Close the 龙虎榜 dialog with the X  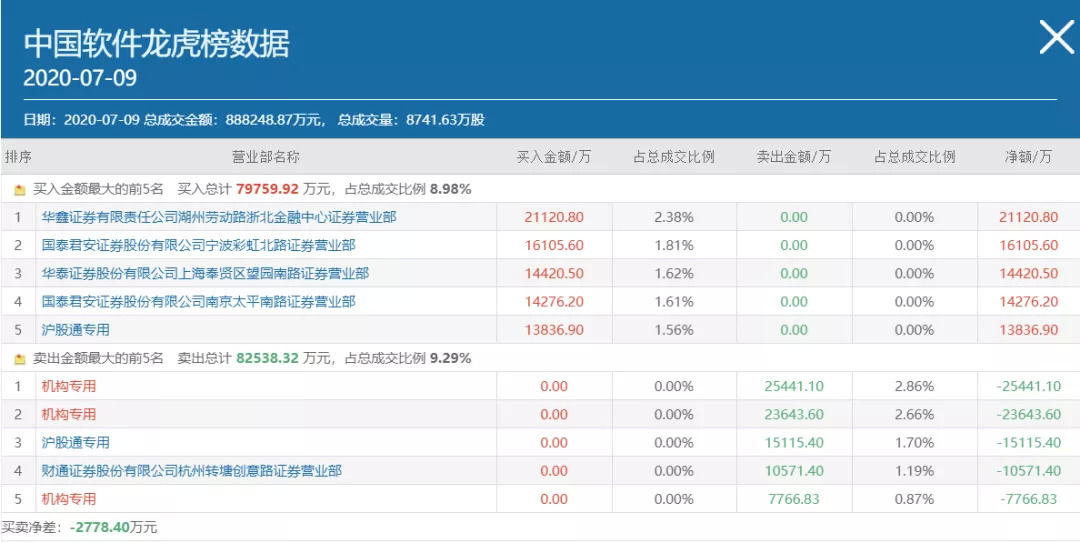click(x=1056, y=37)
